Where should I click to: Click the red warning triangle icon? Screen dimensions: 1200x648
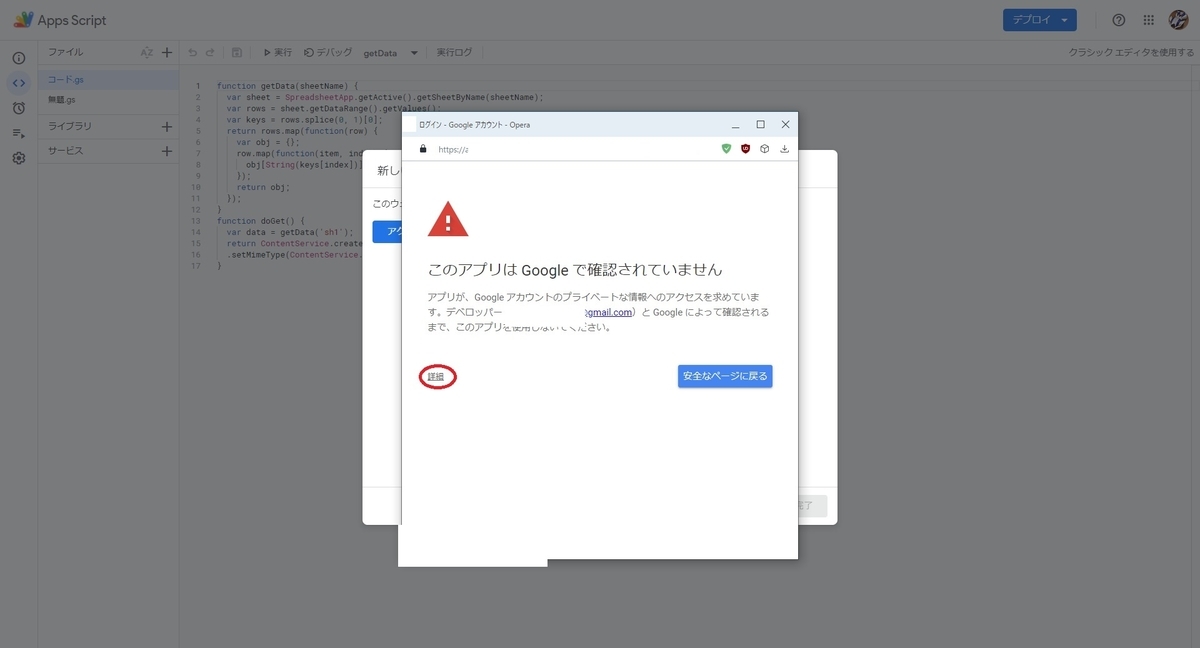click(447, 219)
